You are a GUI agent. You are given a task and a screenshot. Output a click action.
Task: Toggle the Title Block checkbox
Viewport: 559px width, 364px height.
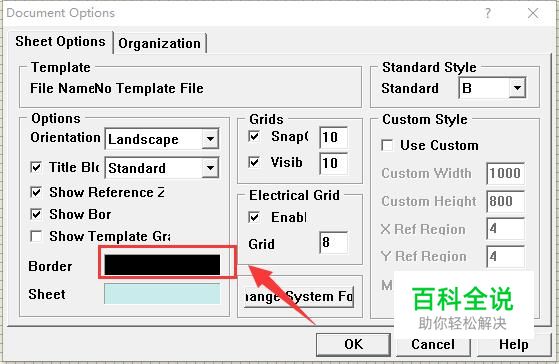pyautogui.click(x=36, y=167)
